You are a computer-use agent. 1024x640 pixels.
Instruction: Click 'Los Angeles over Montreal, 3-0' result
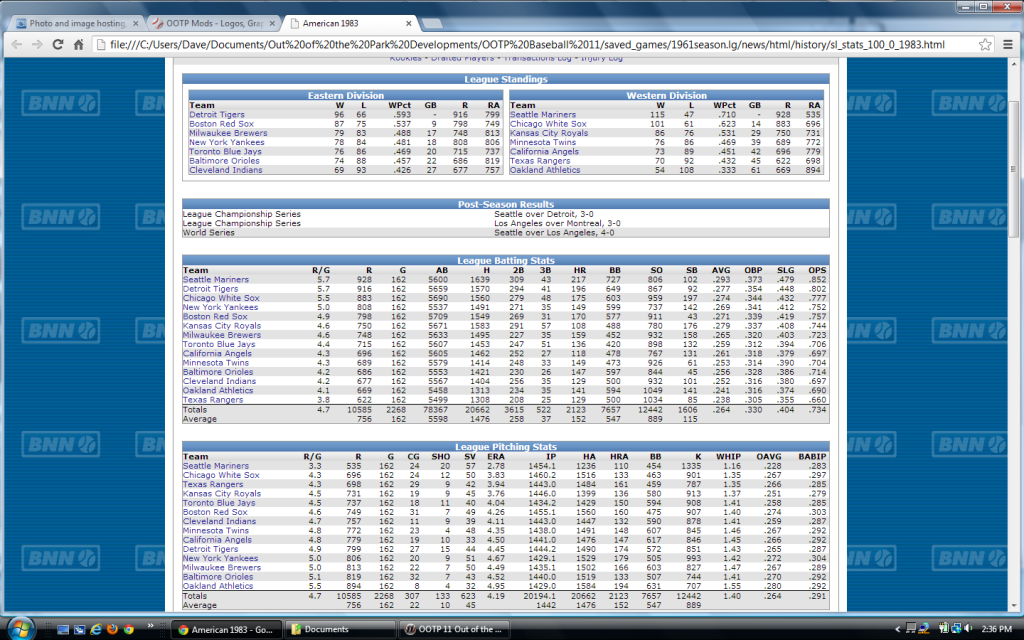click(x=557, y=223)
